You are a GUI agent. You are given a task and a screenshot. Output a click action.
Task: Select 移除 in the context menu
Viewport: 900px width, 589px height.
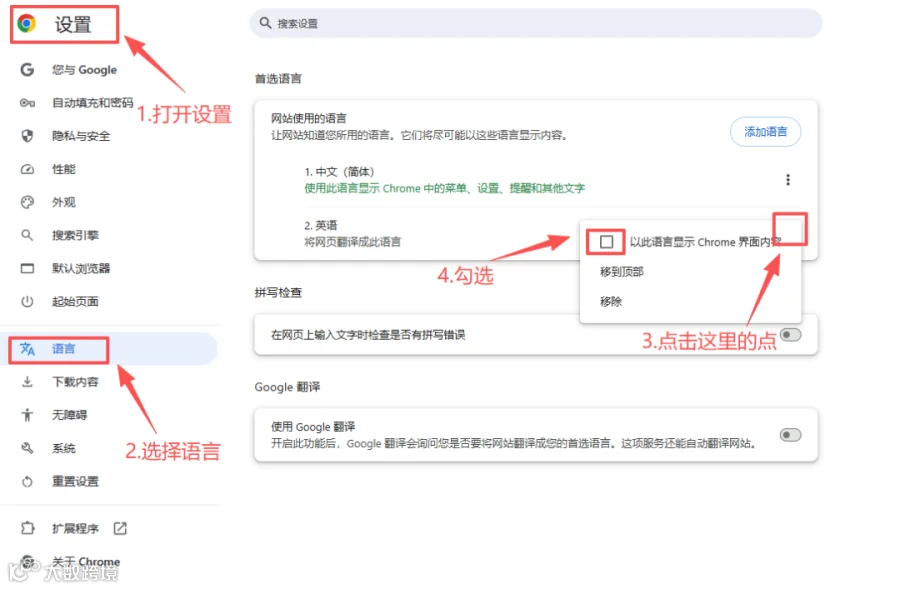(x=611, y=302)
